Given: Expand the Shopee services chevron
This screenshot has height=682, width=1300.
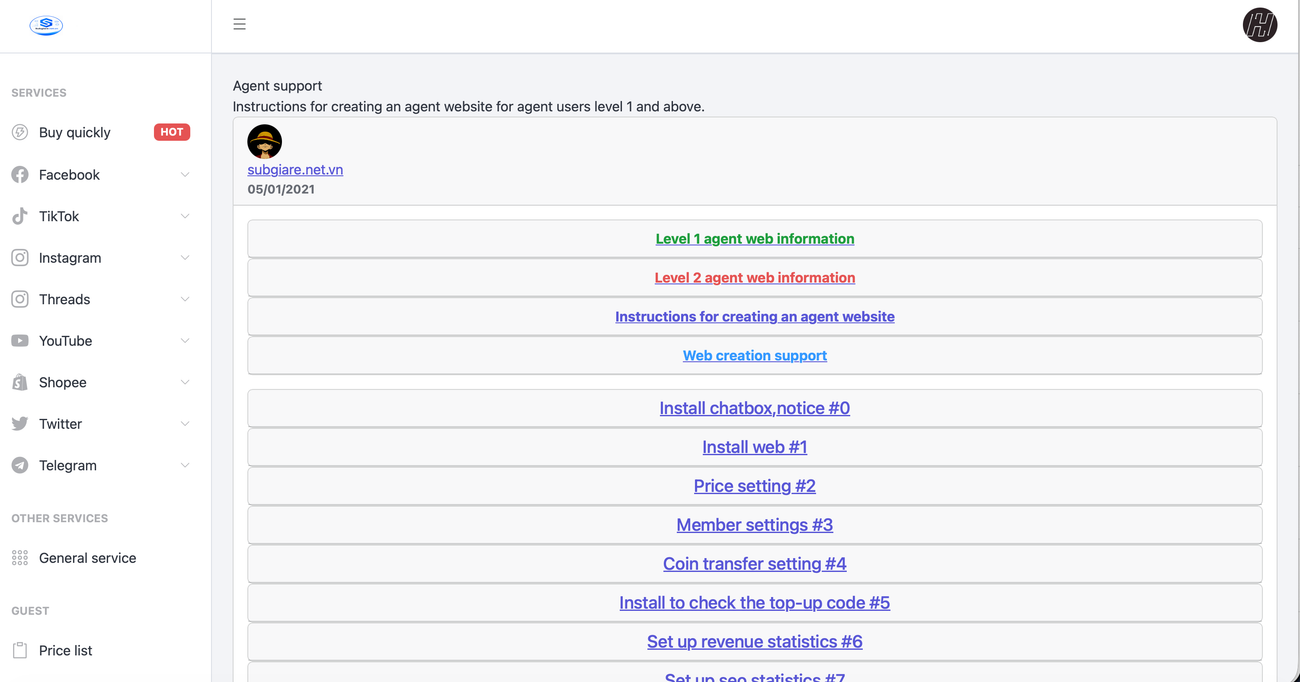Looking at the screenshot, I should [185, 382].
